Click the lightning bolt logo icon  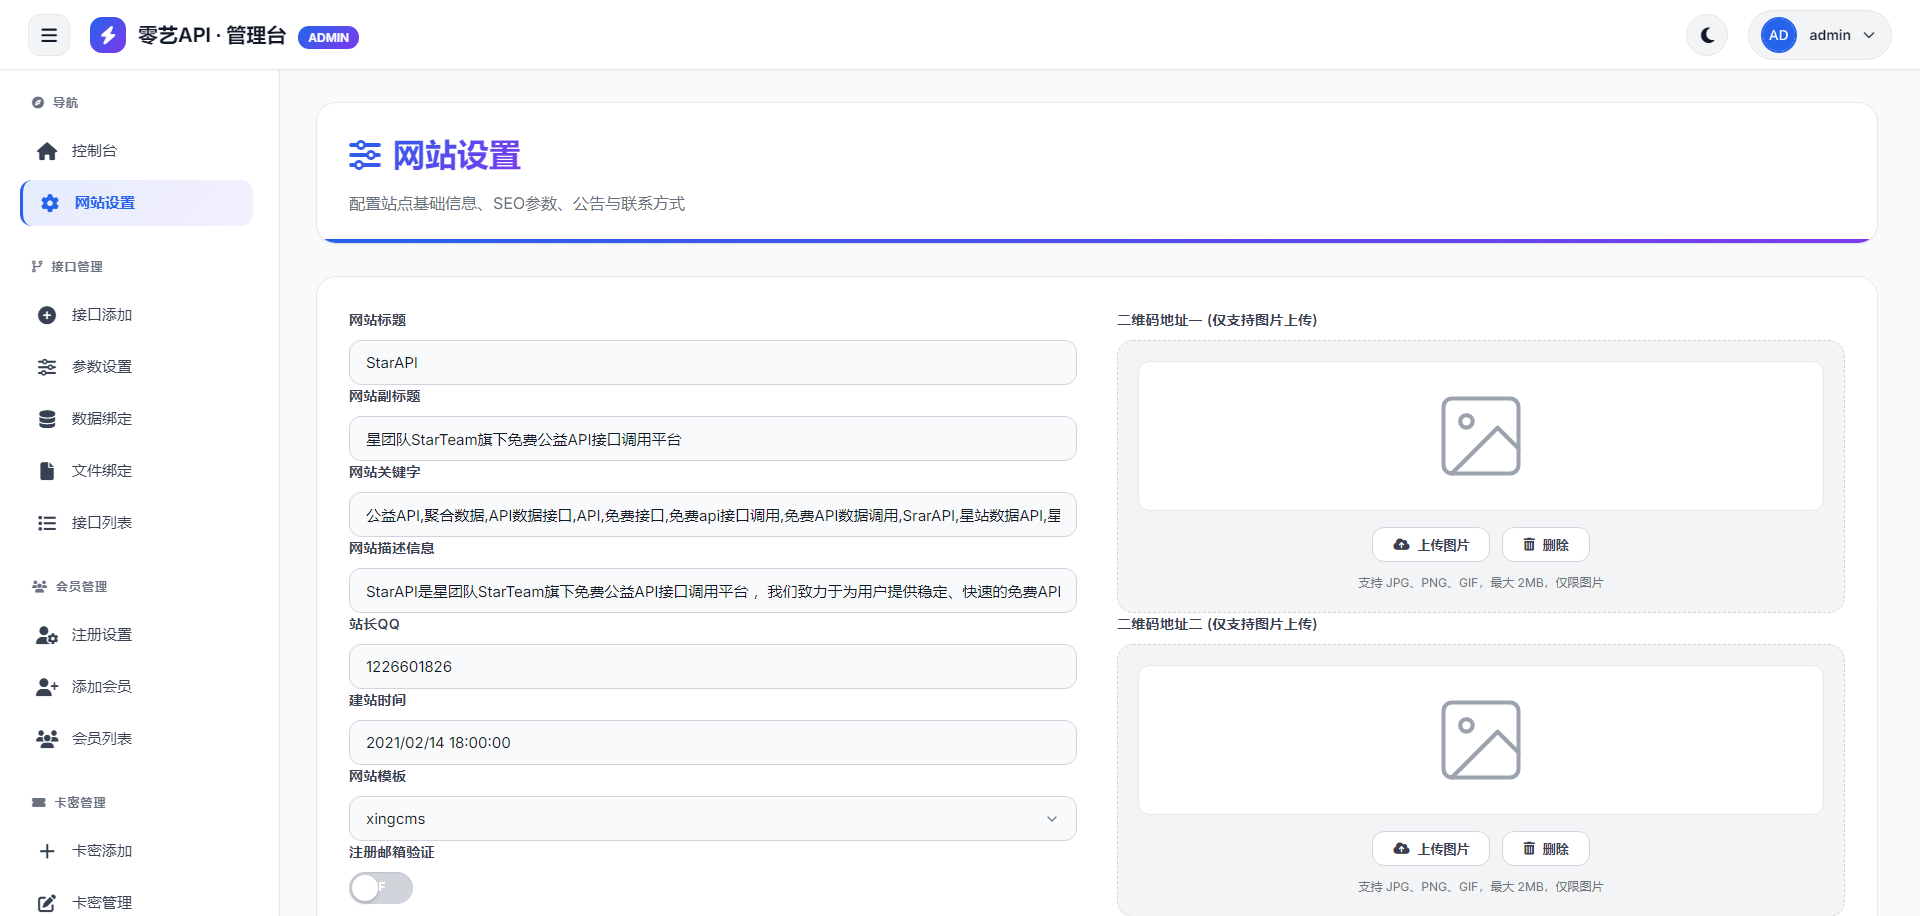[108, 35]
